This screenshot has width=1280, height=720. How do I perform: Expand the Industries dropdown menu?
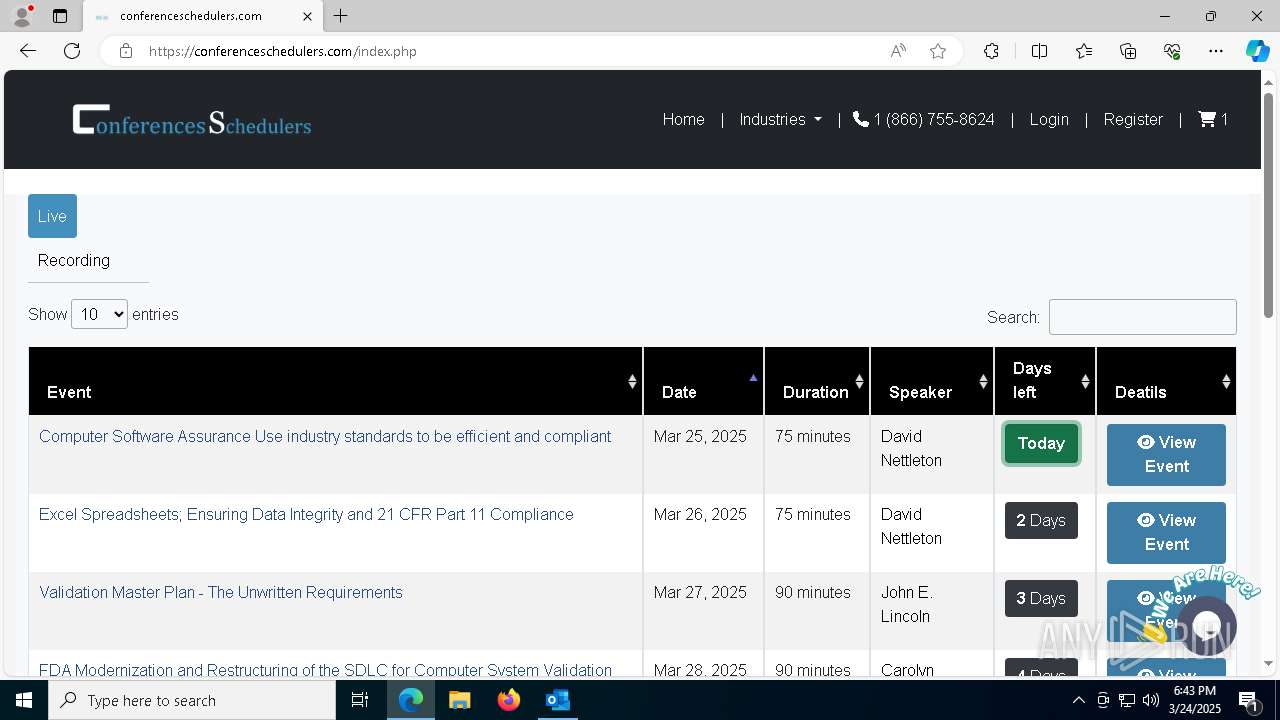point(780,119)
